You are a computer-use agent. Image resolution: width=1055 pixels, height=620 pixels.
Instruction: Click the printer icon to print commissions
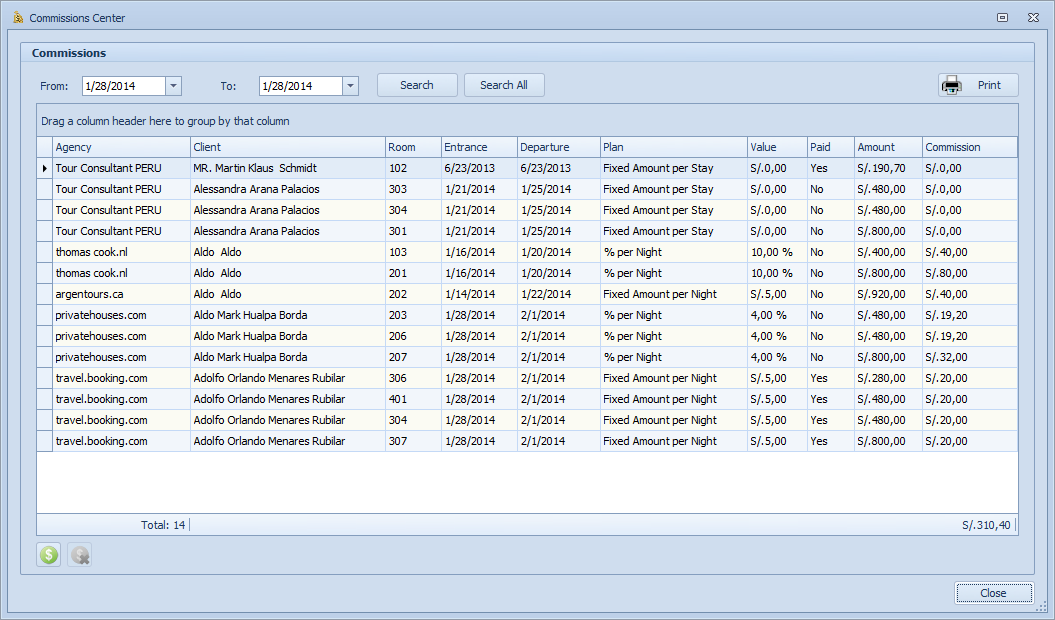coord(952,86)
